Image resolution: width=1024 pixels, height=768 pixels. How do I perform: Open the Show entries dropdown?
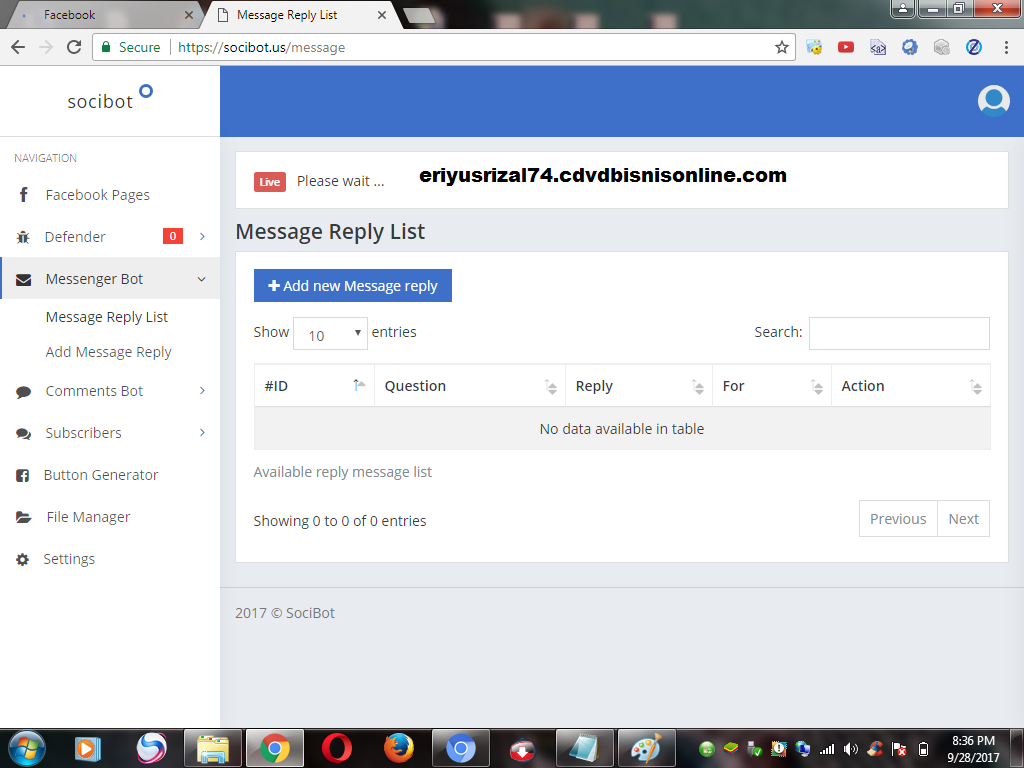coord(330,333)
